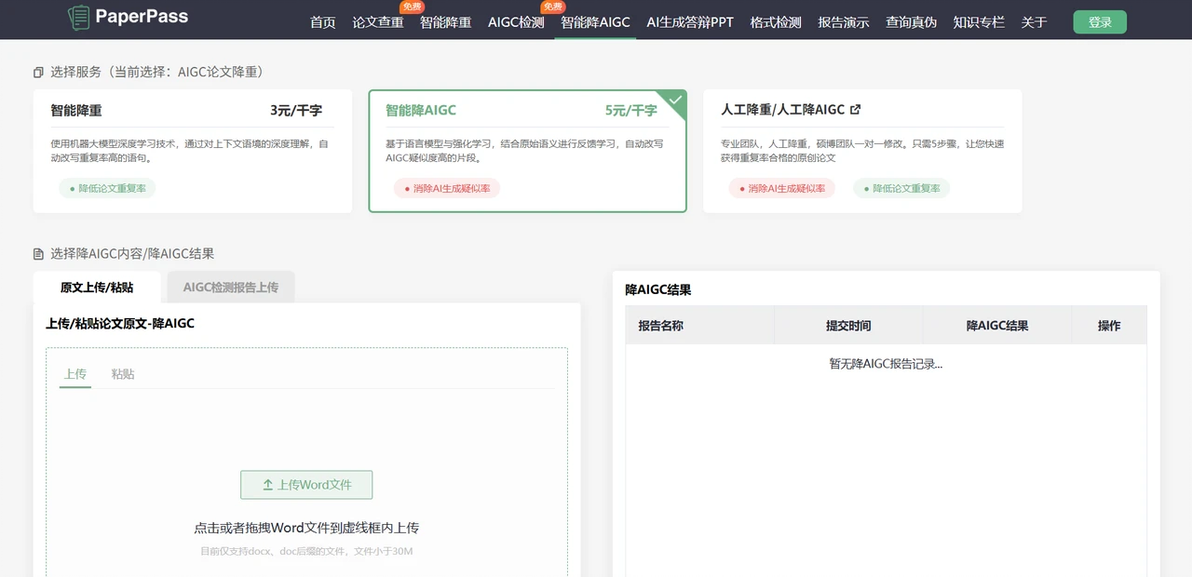1192x577 pixels.
Task: Open 关于 in the navigation bar
Action: tap(1034, 22)
